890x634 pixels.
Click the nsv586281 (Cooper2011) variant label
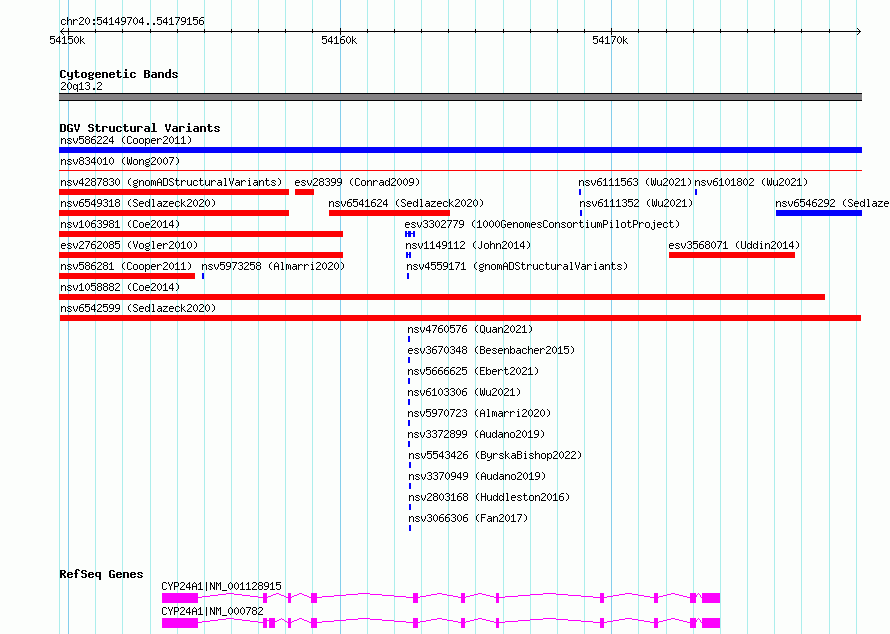click(x=126, y=266)
